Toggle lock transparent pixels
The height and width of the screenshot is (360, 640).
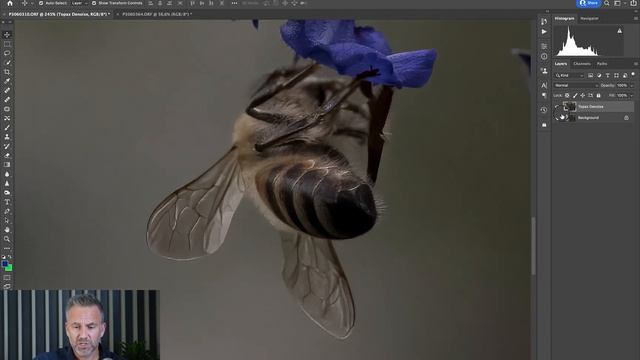point(567,96)
